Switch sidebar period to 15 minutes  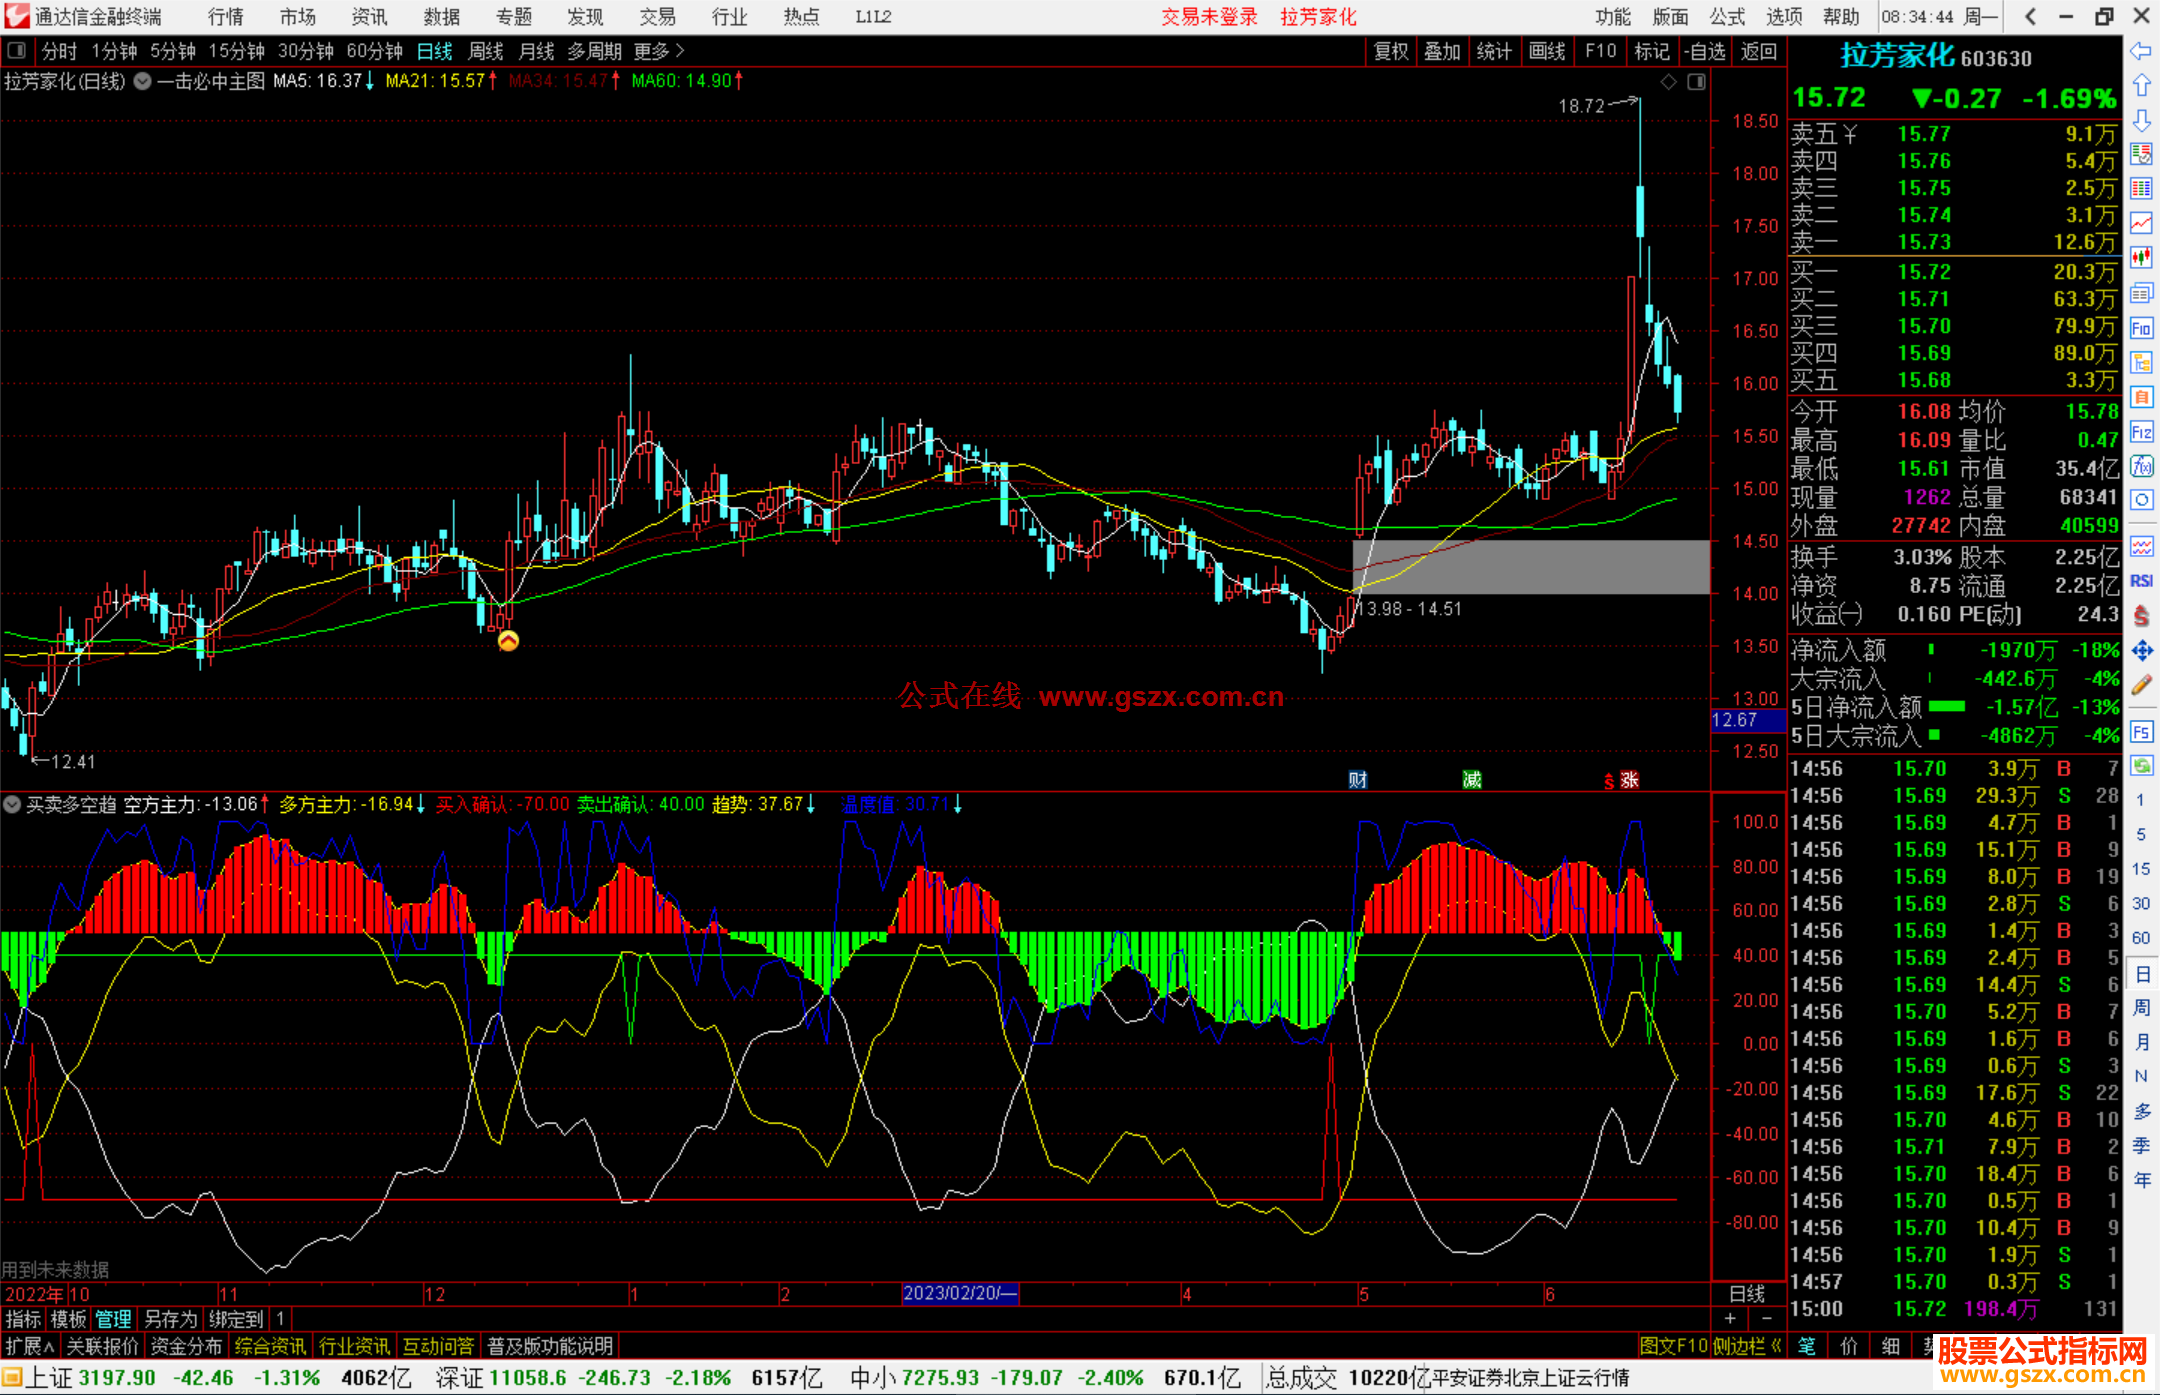coord(2141,869)
